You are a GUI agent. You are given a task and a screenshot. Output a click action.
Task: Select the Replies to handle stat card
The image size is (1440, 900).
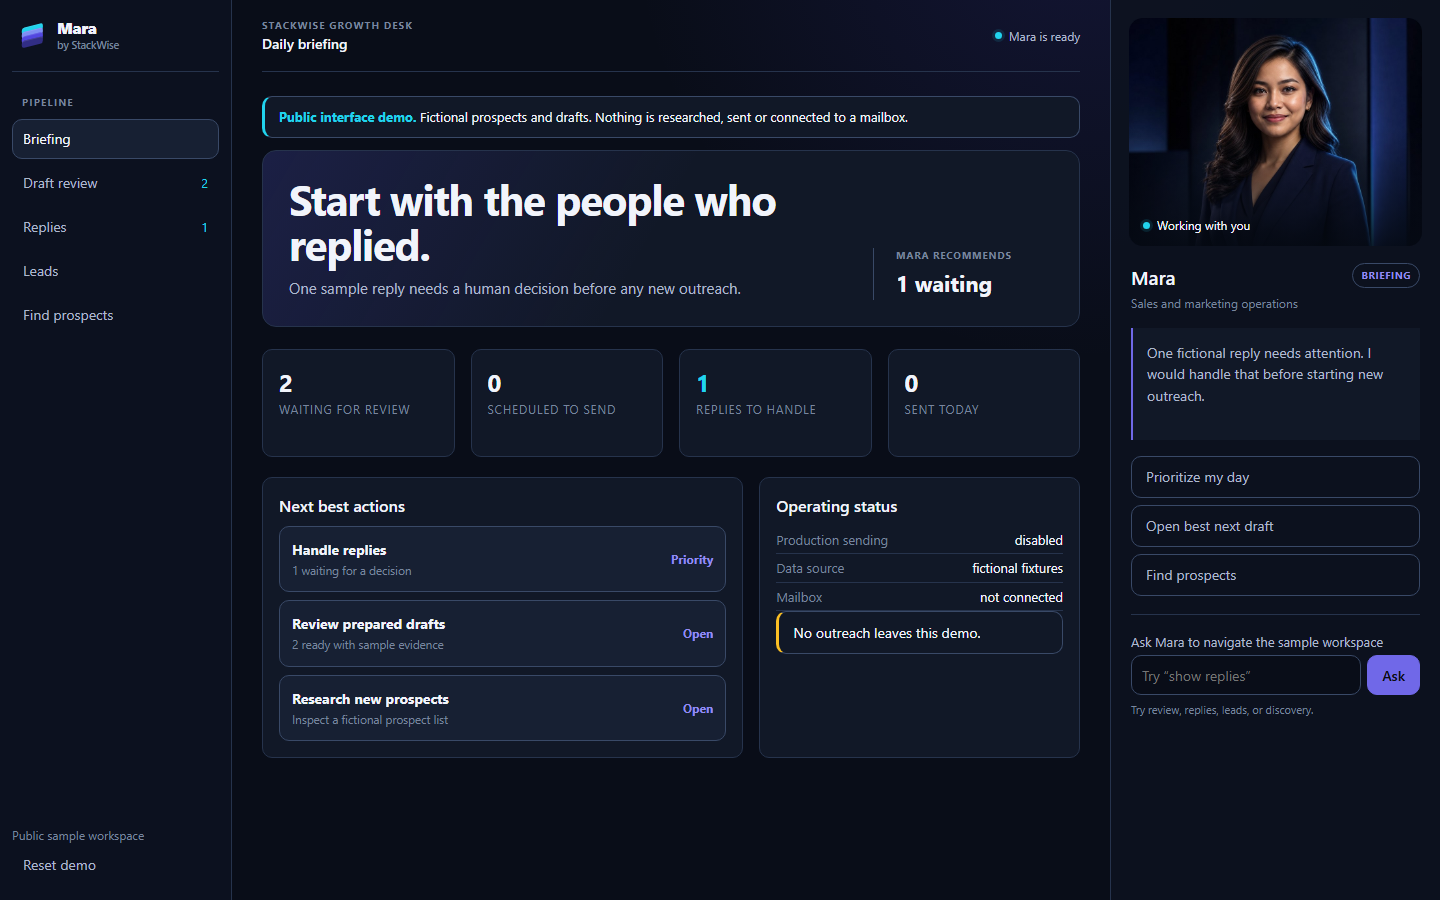(775, 403)
